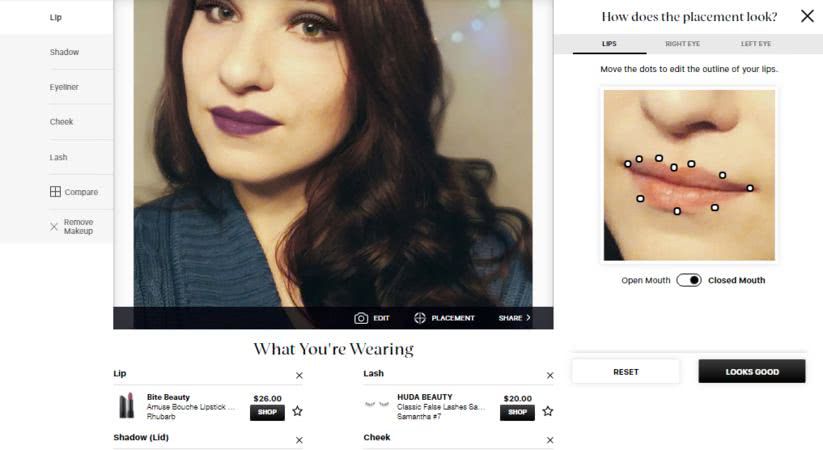Click the Looks Good button
This screenshot has height=450, width=823.
tap(752, 371)
